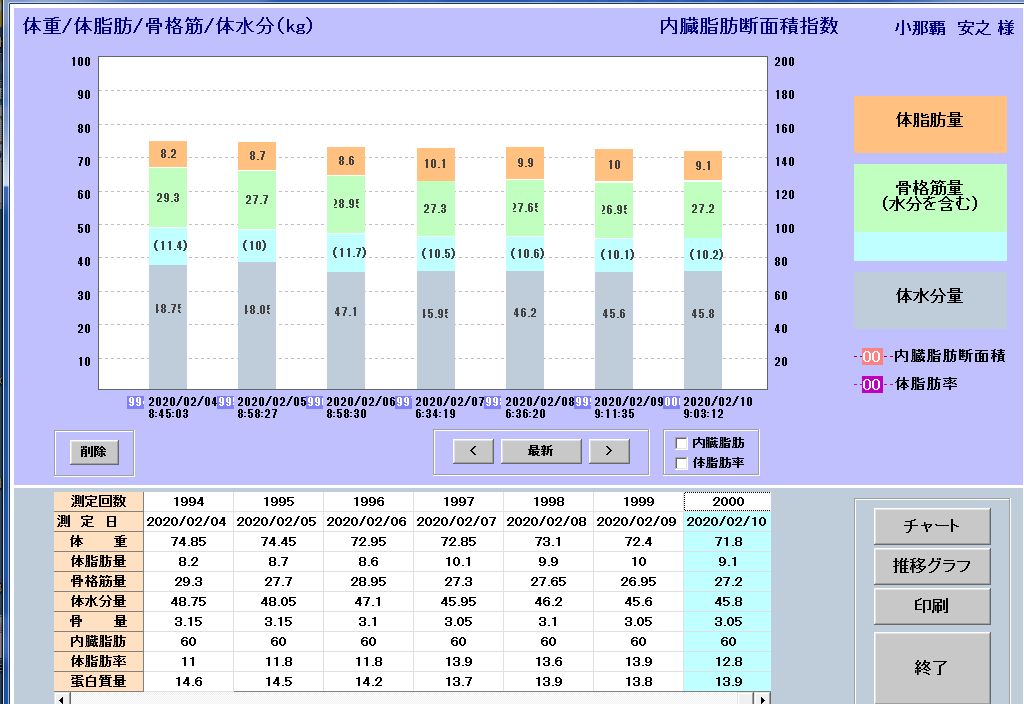Enable the 内臓脂肪 checkbox
This screenshot has width=1024, height=704.
point(681,443)
